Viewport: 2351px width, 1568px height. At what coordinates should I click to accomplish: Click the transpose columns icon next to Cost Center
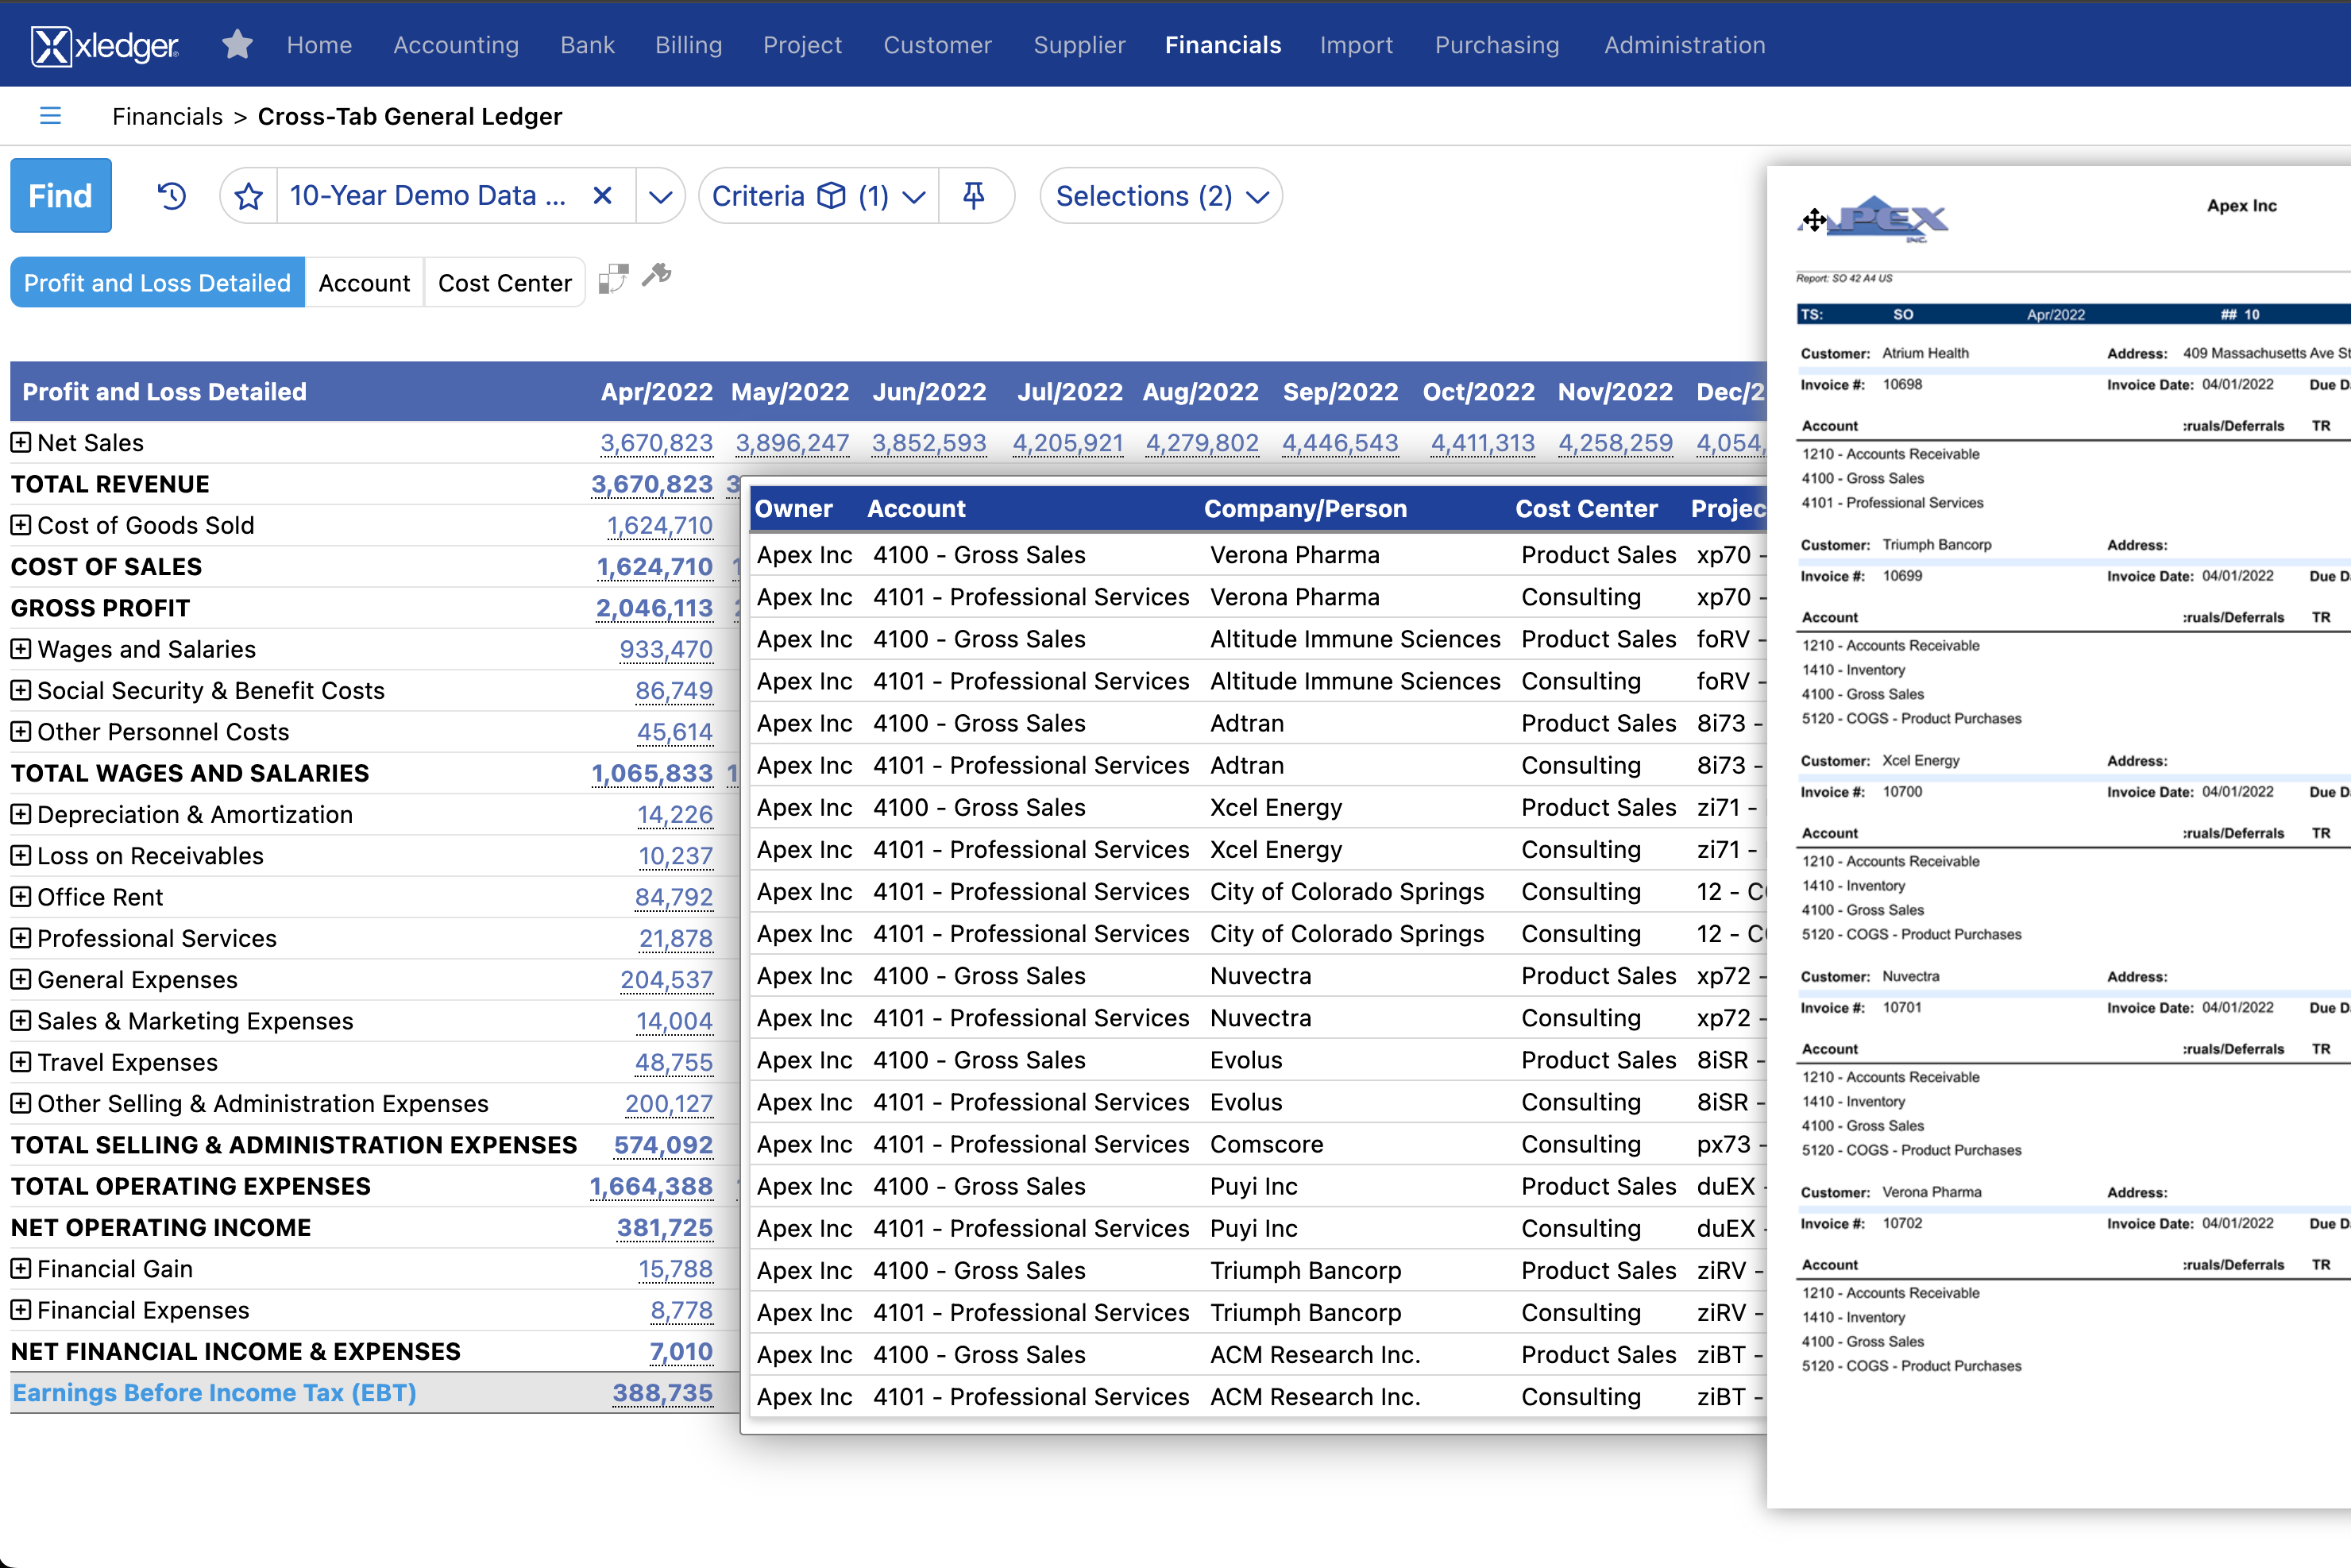[x=613, y=280]
